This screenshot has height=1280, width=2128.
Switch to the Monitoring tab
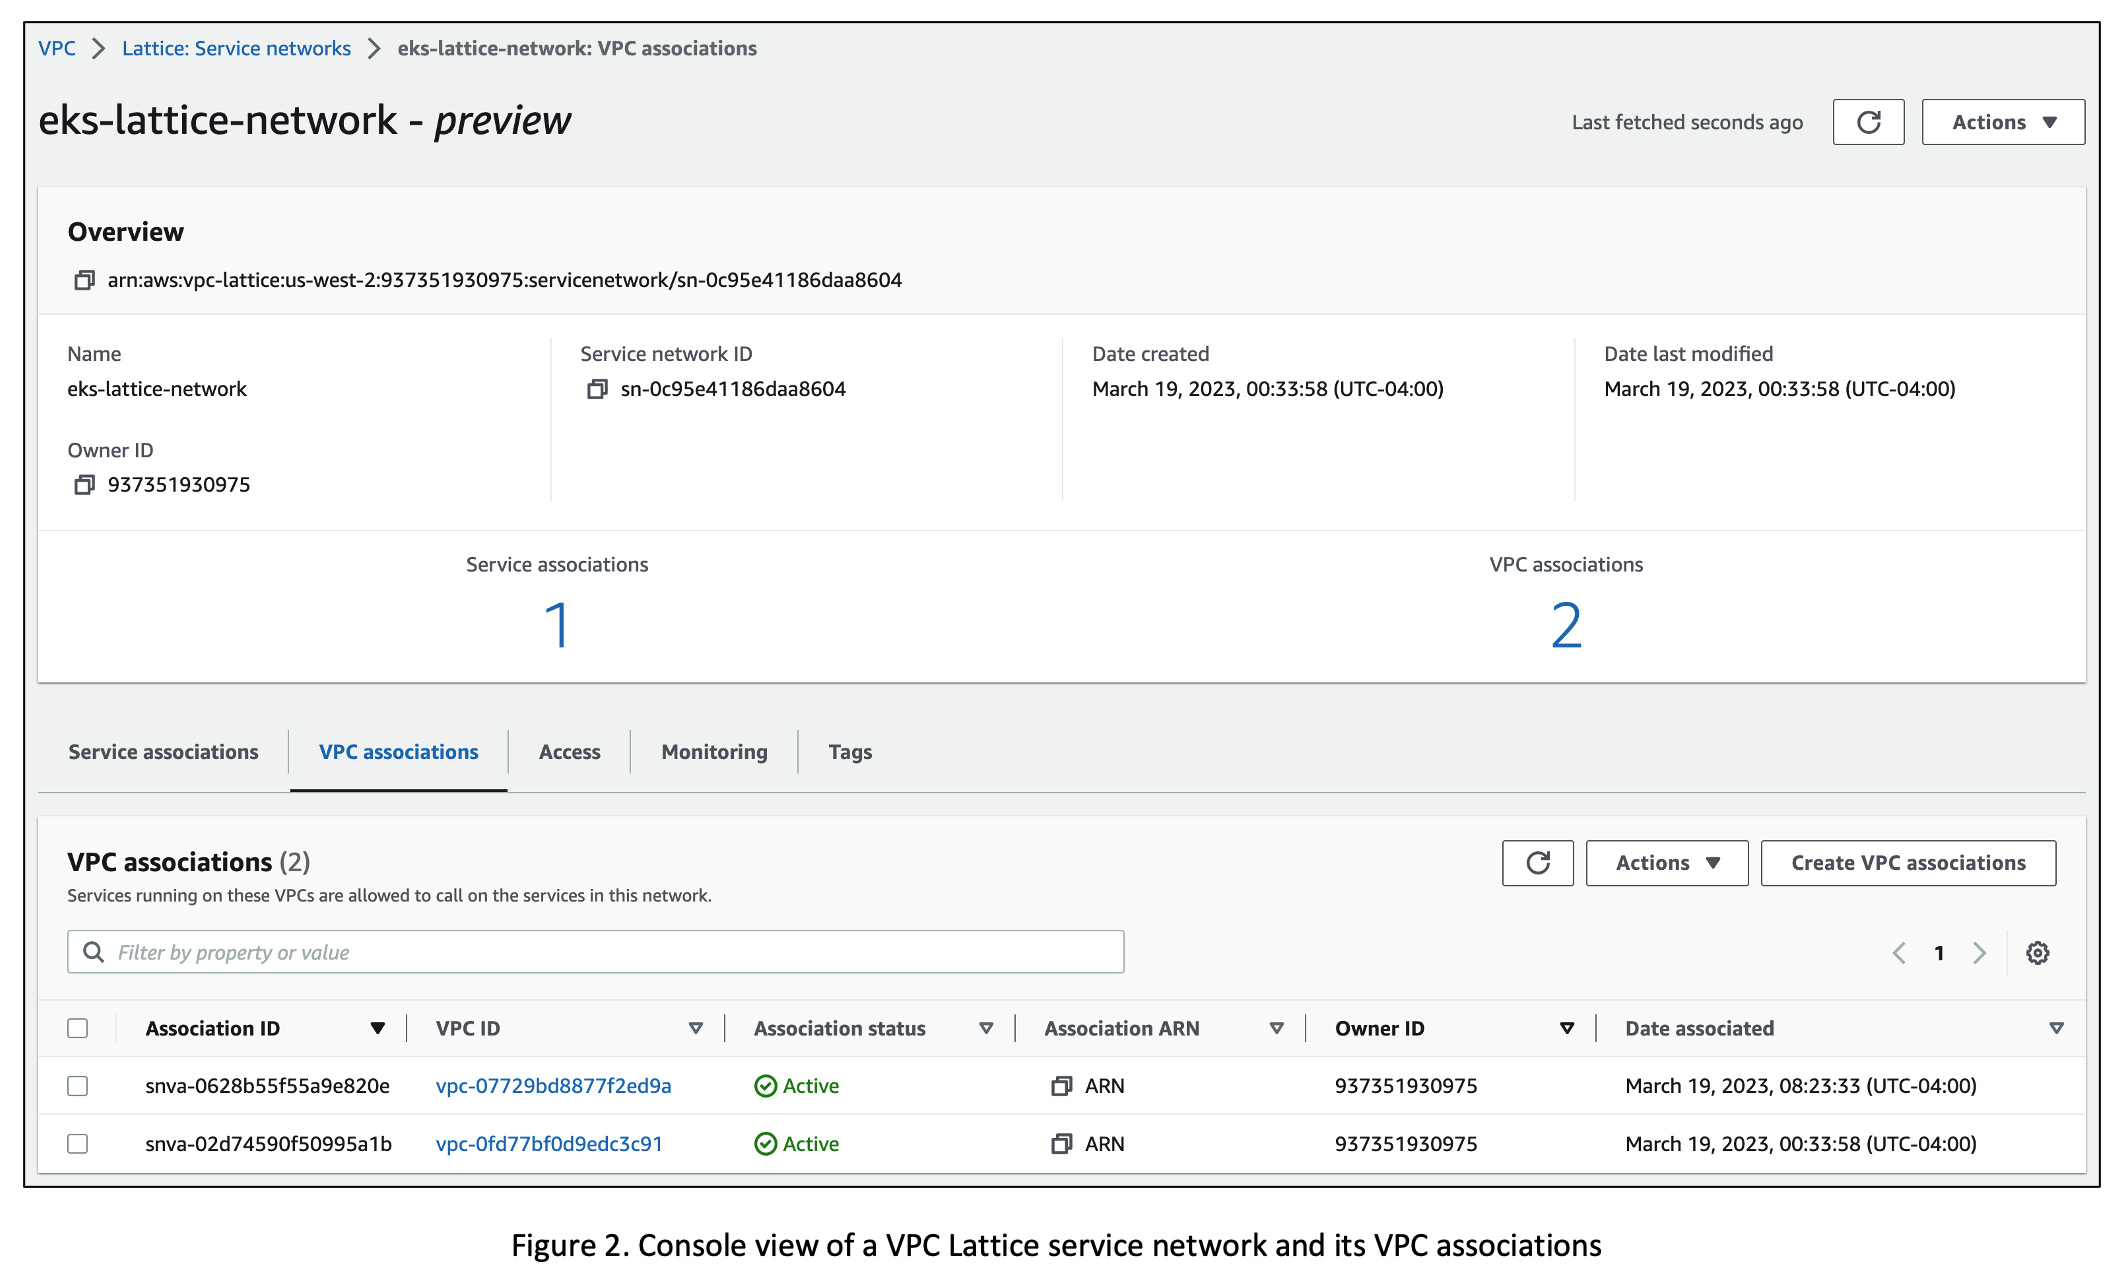[712, 751]
